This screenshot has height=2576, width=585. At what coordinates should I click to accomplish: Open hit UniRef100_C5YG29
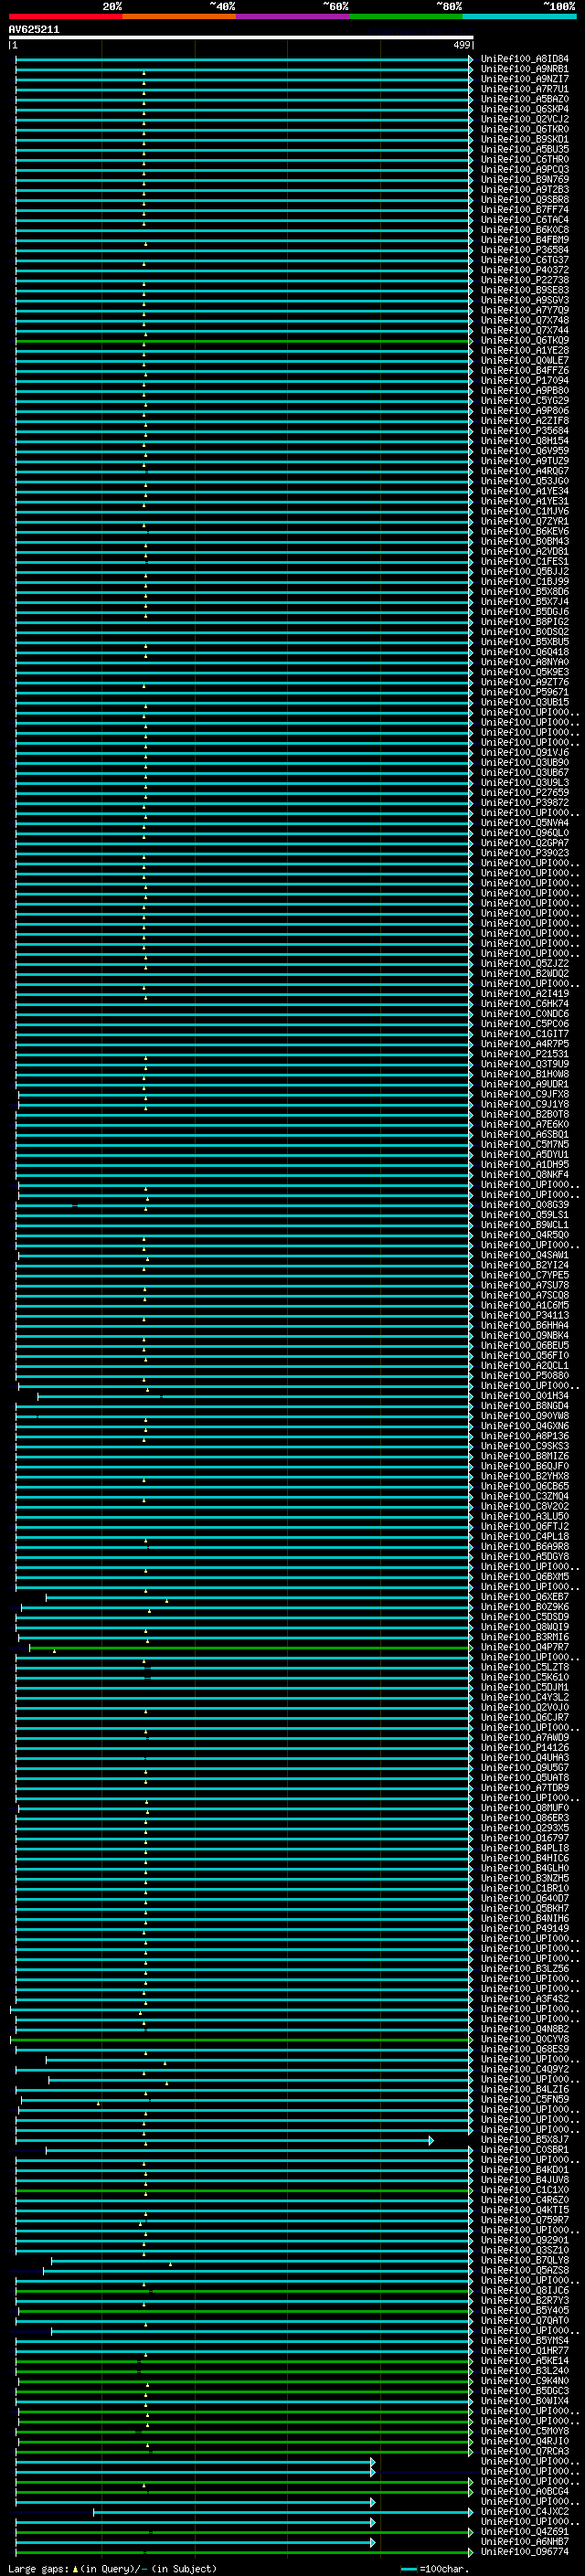coord(525,401)
